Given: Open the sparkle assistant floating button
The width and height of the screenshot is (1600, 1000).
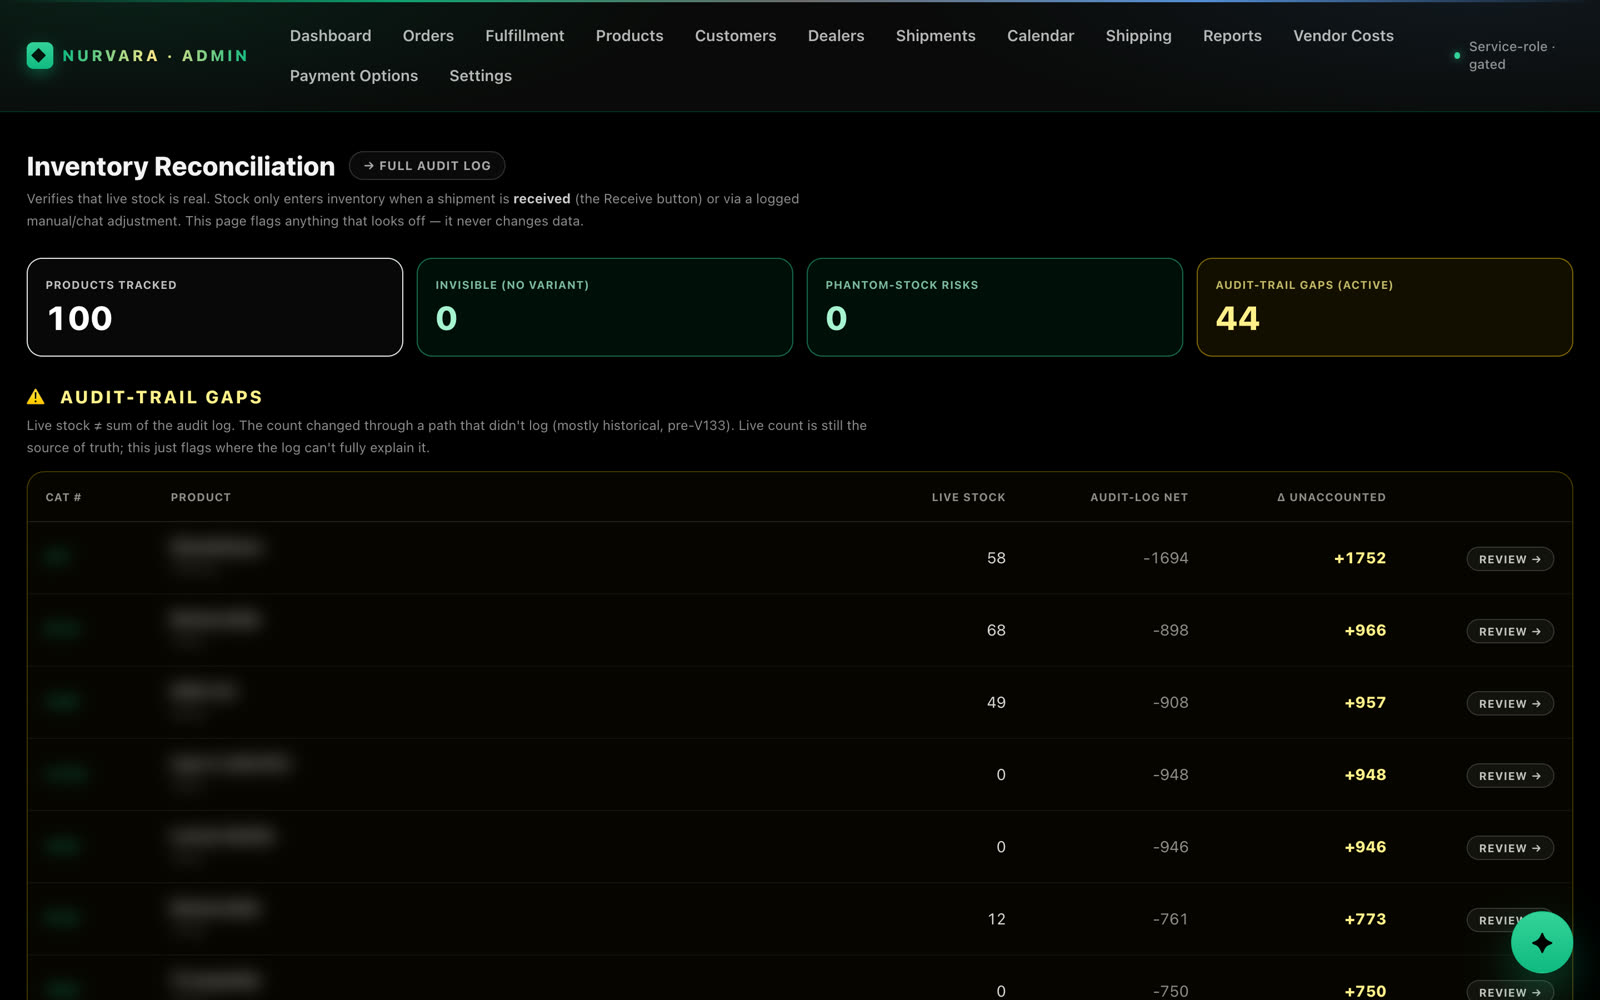Looking at the screenshot, I should (x=1541, y=942).
